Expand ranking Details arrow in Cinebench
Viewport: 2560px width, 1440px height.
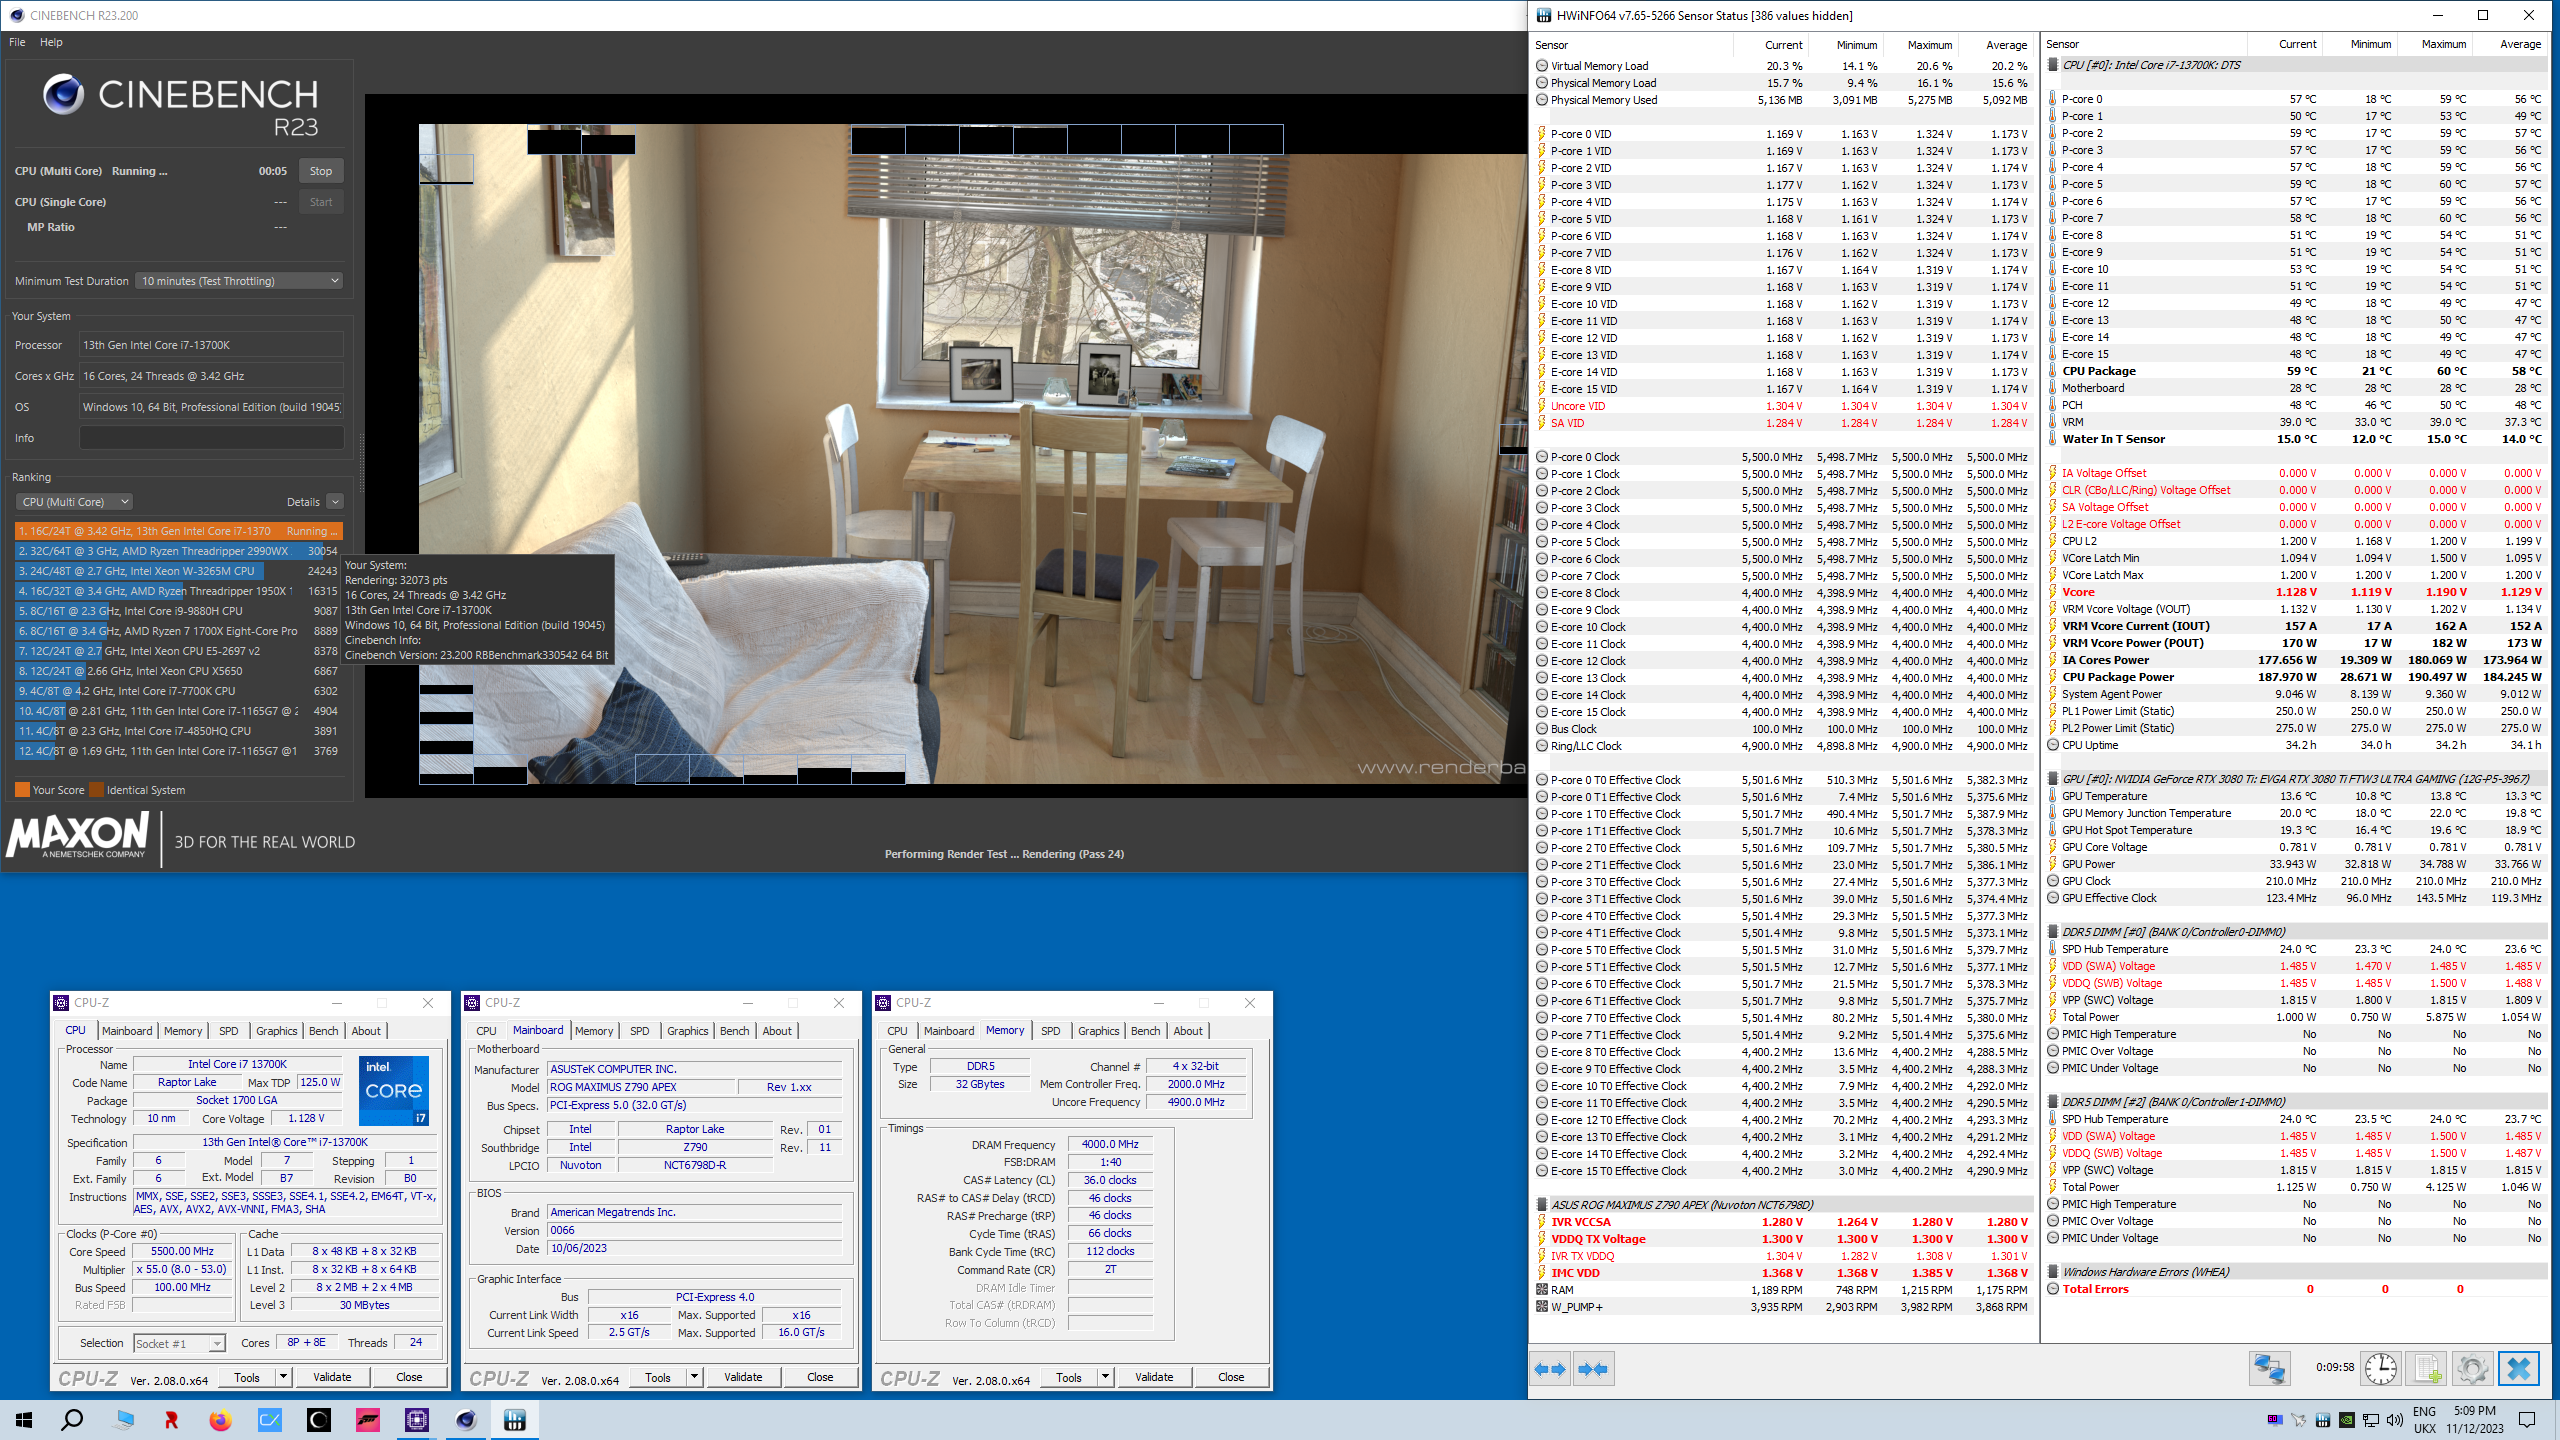point(335,502)
